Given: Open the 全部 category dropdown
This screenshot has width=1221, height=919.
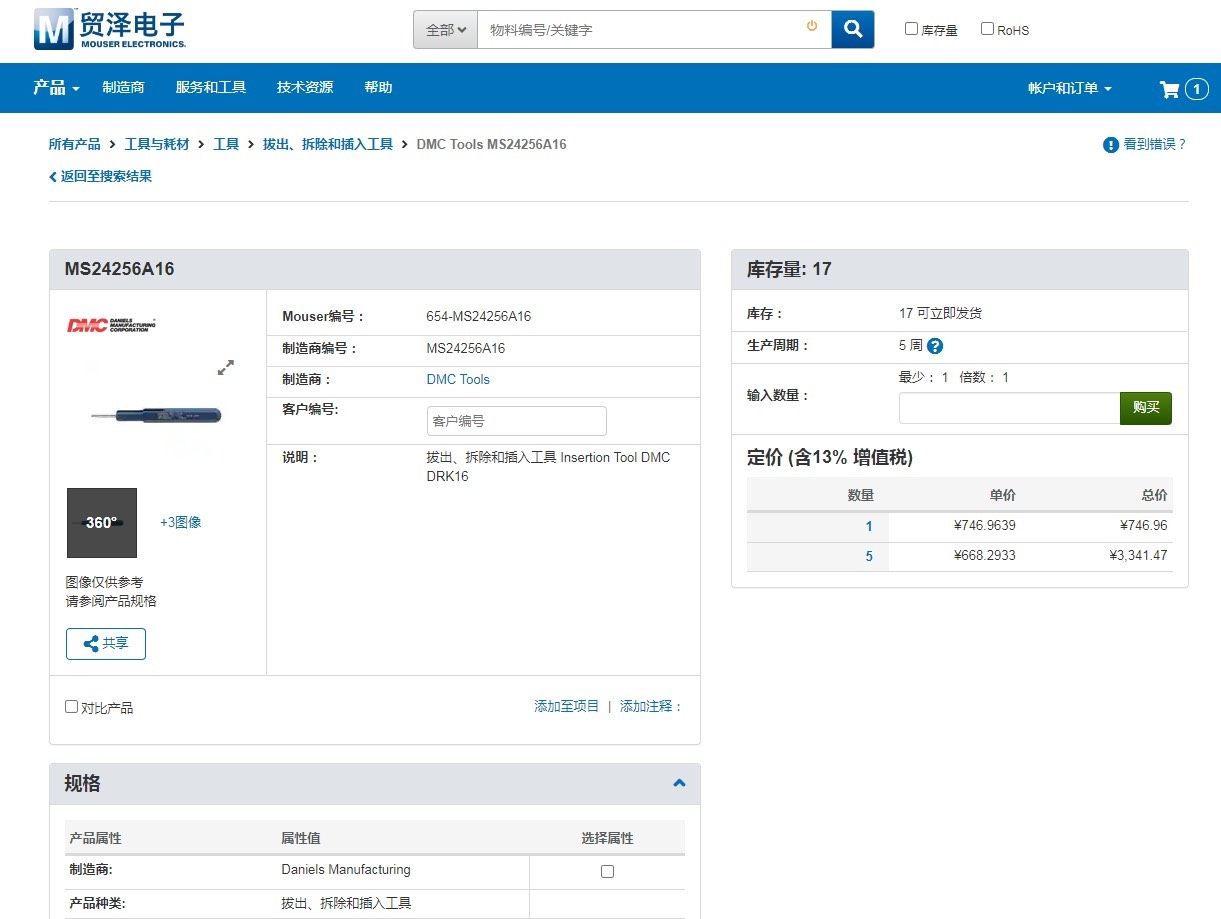Looking at the screenshot, I should tap(446, 30).
